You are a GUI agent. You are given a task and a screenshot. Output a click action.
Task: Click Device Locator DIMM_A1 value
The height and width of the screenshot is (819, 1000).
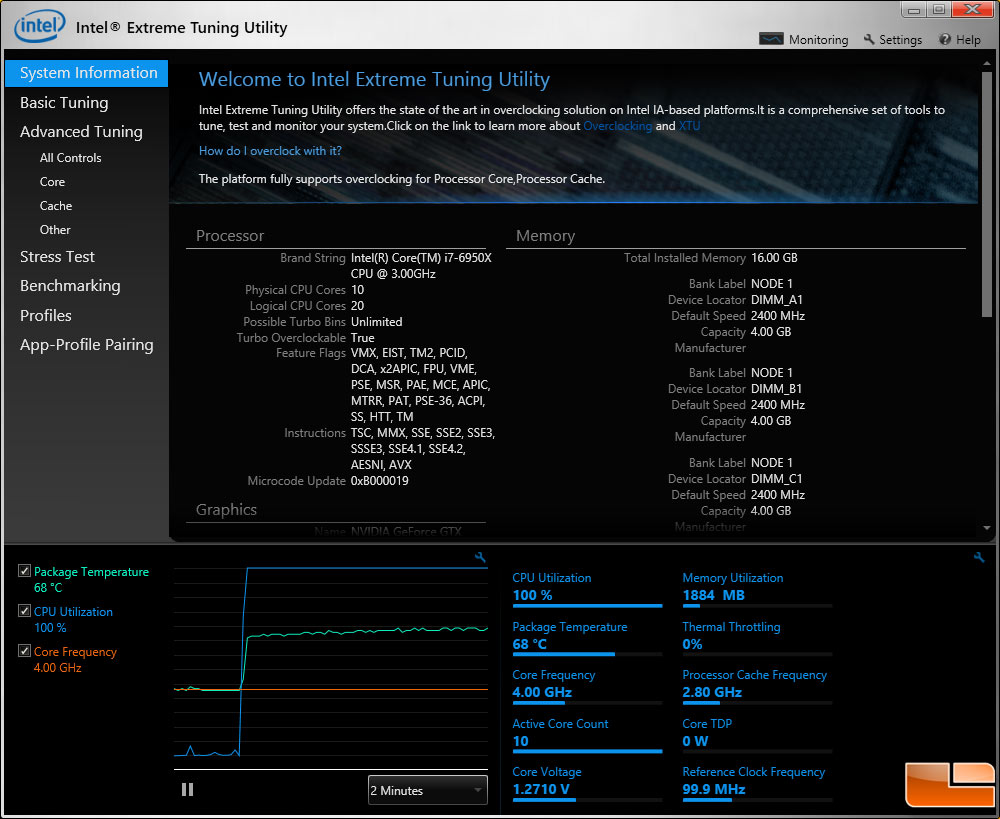coord(777,300)
